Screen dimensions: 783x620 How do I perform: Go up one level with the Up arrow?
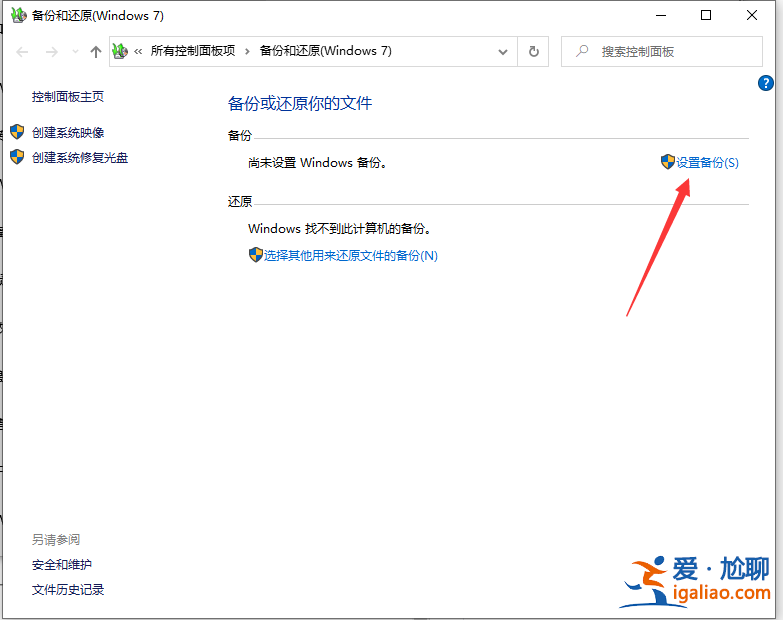pyautogui.click(x=95, y=51)
